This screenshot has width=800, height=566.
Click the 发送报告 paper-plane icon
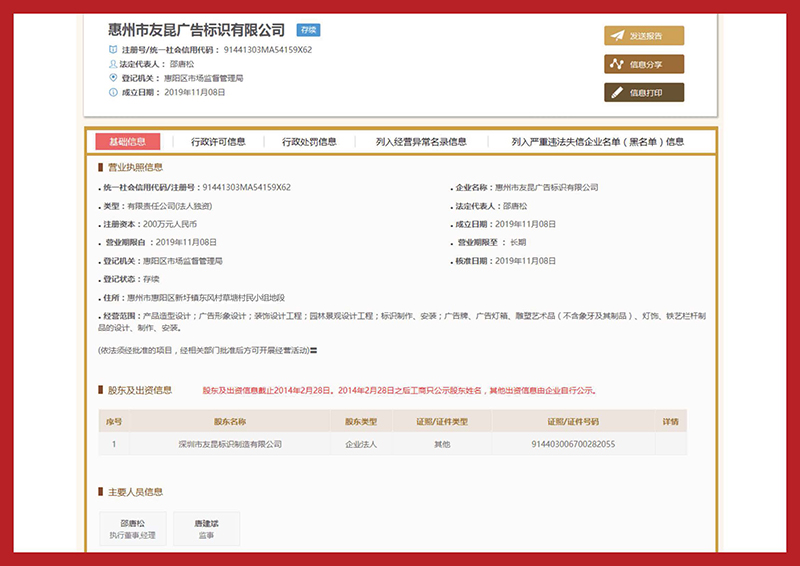pos(617,36)
